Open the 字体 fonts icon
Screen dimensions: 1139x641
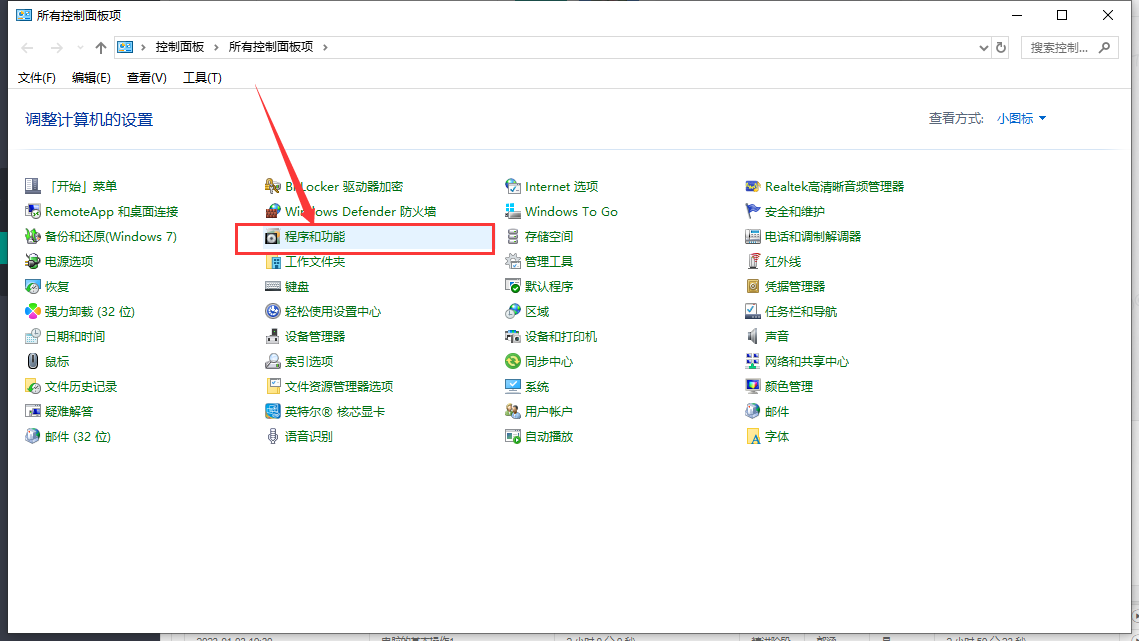coord(753,436)
